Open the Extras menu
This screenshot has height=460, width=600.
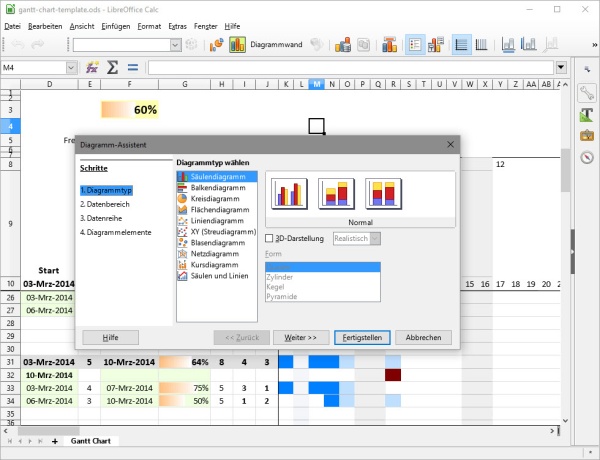click(x=178, y=26)
